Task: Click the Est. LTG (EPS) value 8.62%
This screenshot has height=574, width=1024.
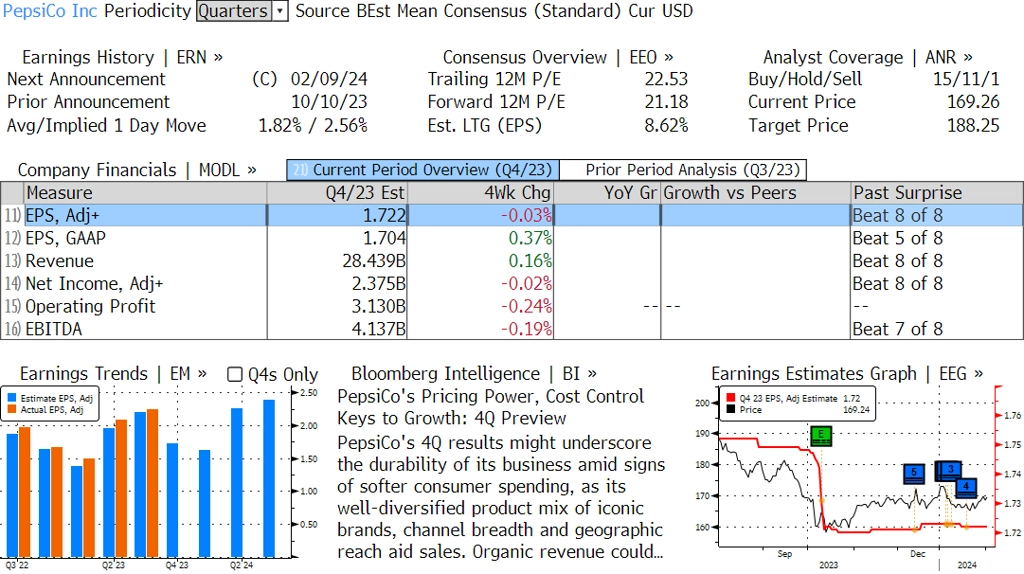Action: [666, 125]
